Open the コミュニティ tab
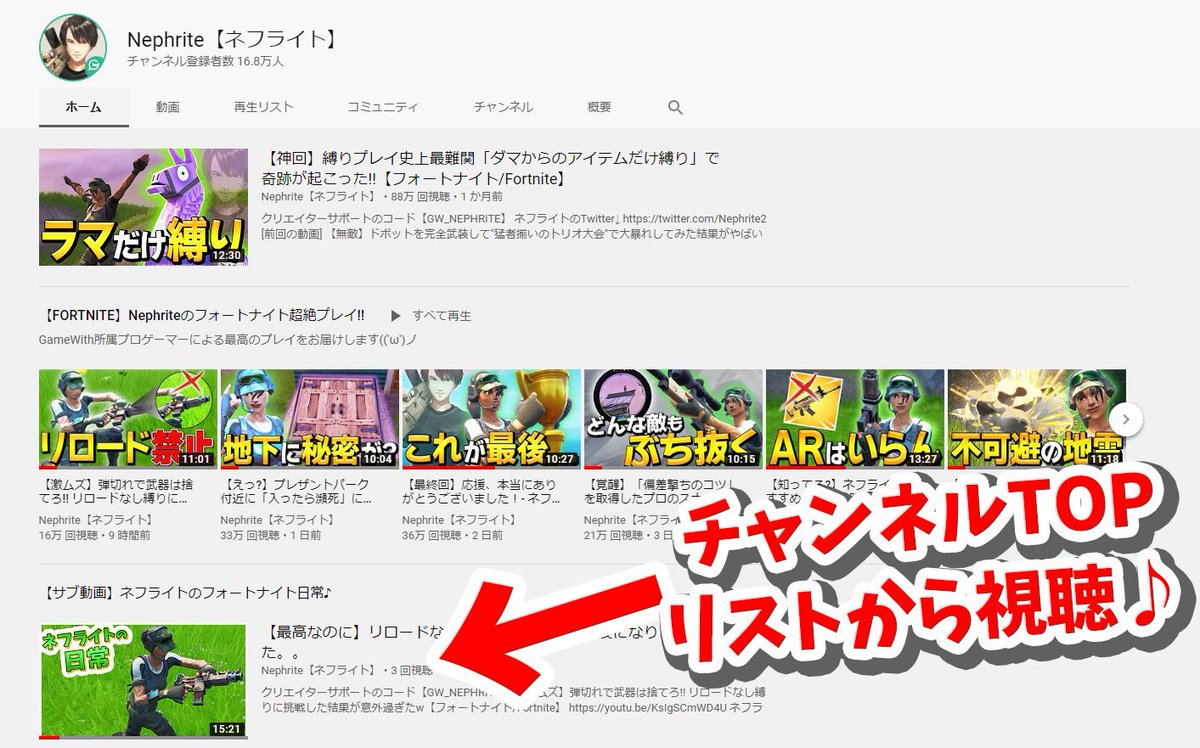Viewport: 1200px width, 748px height. click(383, 107)
